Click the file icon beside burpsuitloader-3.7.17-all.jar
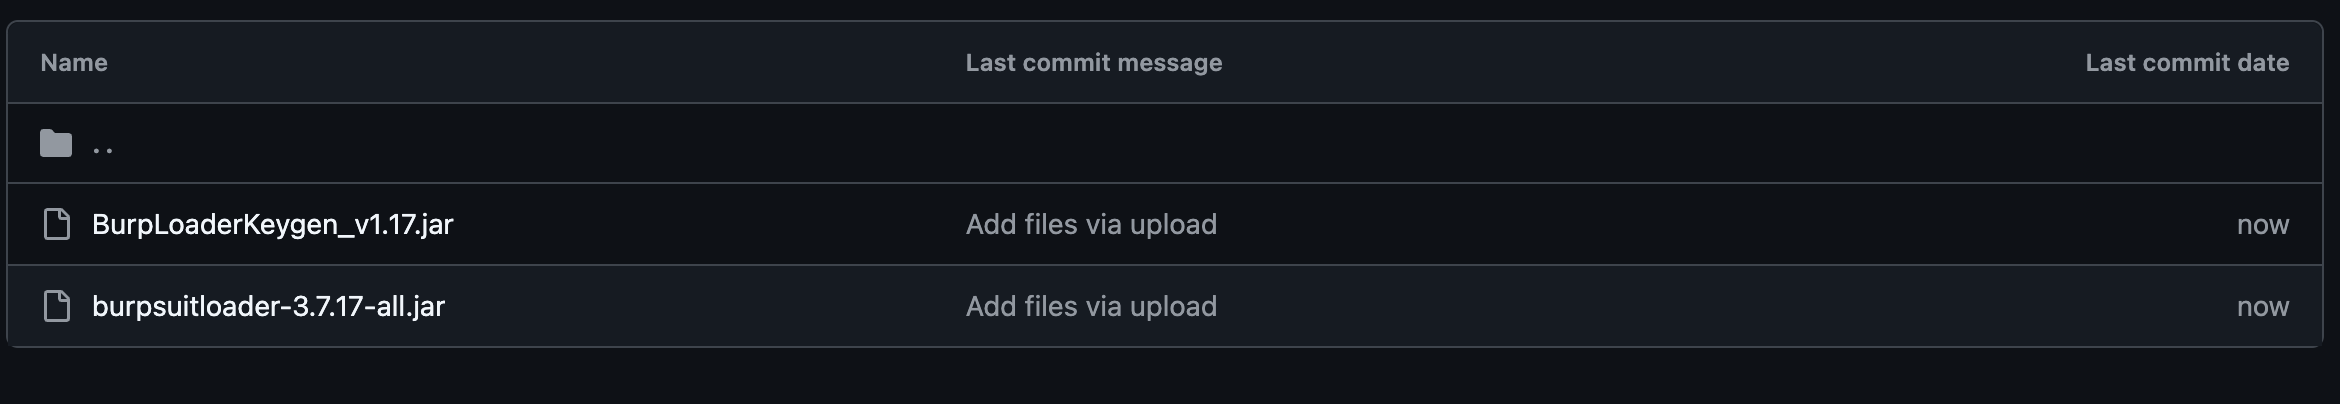 57,306
